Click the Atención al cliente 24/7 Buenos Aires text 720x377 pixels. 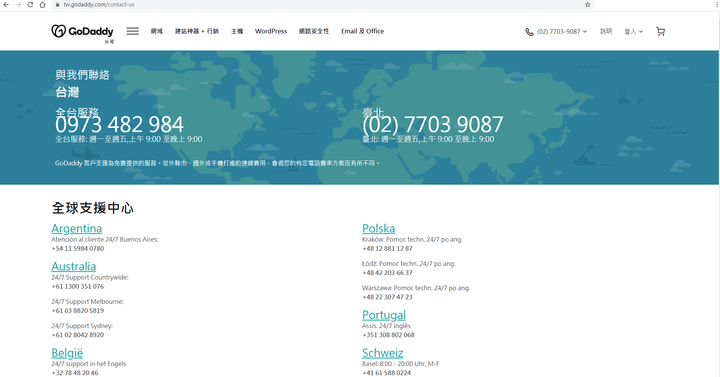pos(105,240)
